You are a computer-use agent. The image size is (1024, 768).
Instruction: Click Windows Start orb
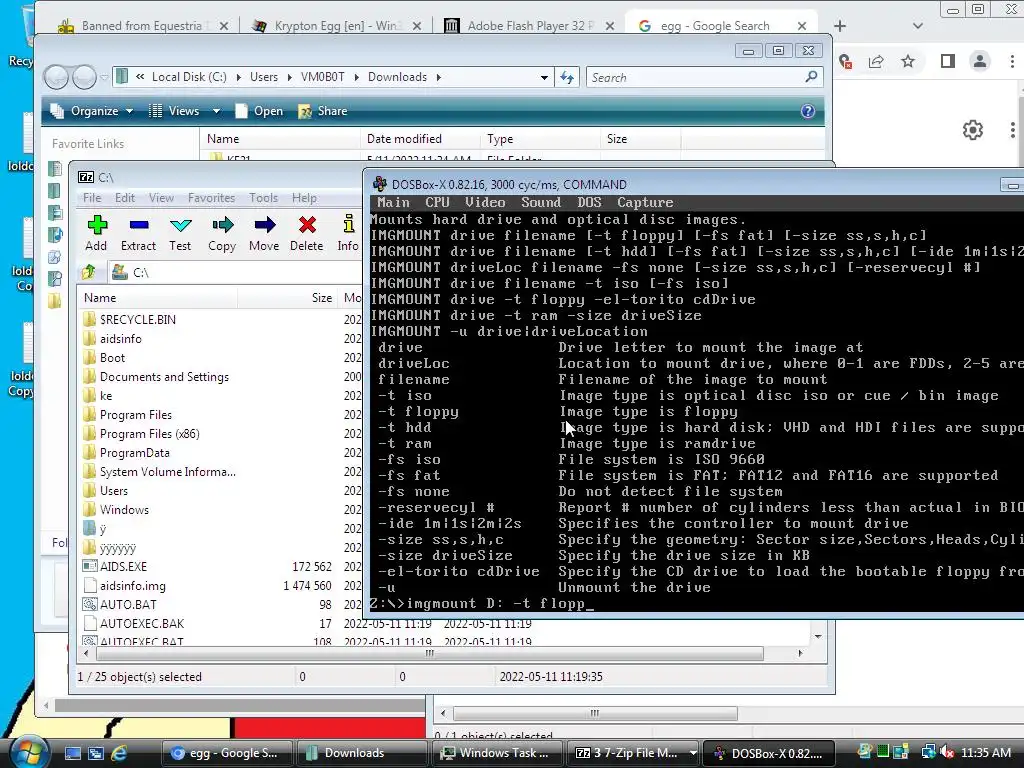pos(27,751)
